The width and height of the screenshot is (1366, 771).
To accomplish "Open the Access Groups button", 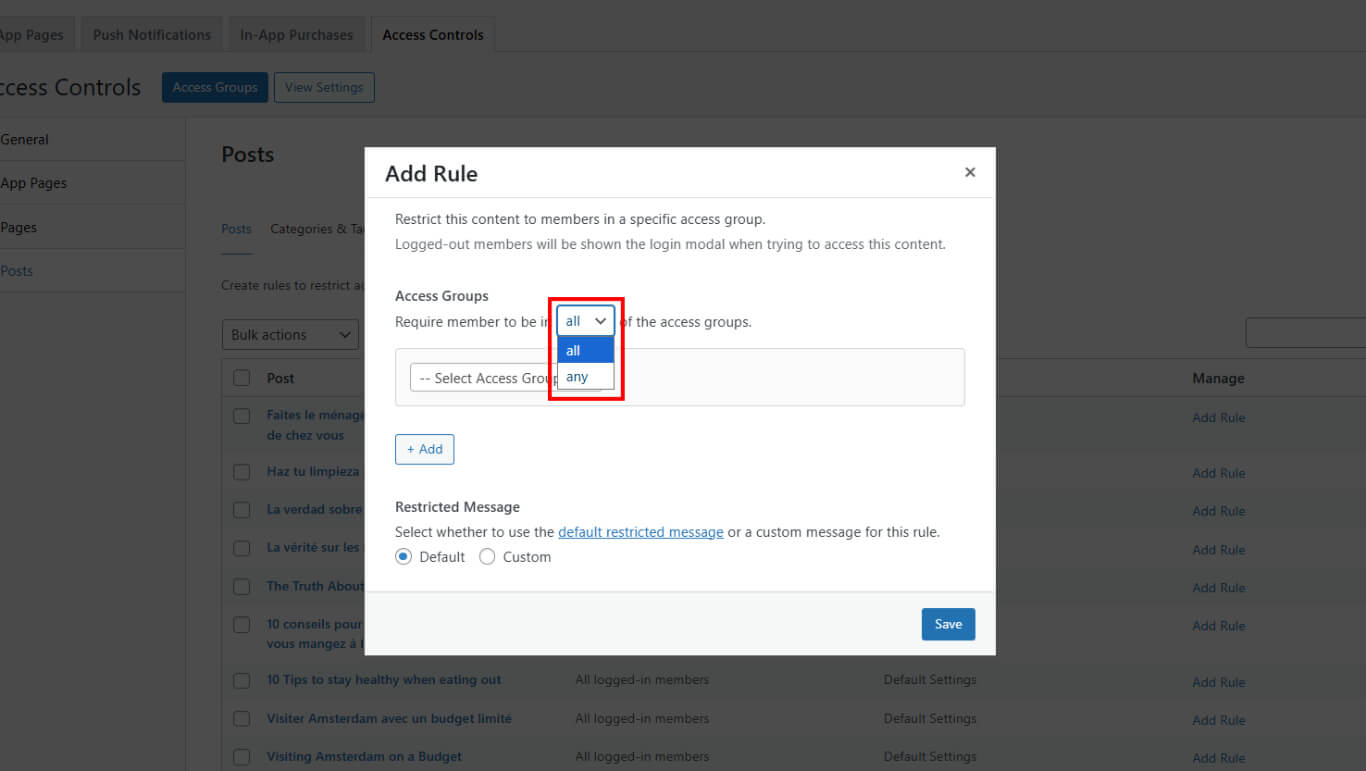I will click(x=215, y=87).
